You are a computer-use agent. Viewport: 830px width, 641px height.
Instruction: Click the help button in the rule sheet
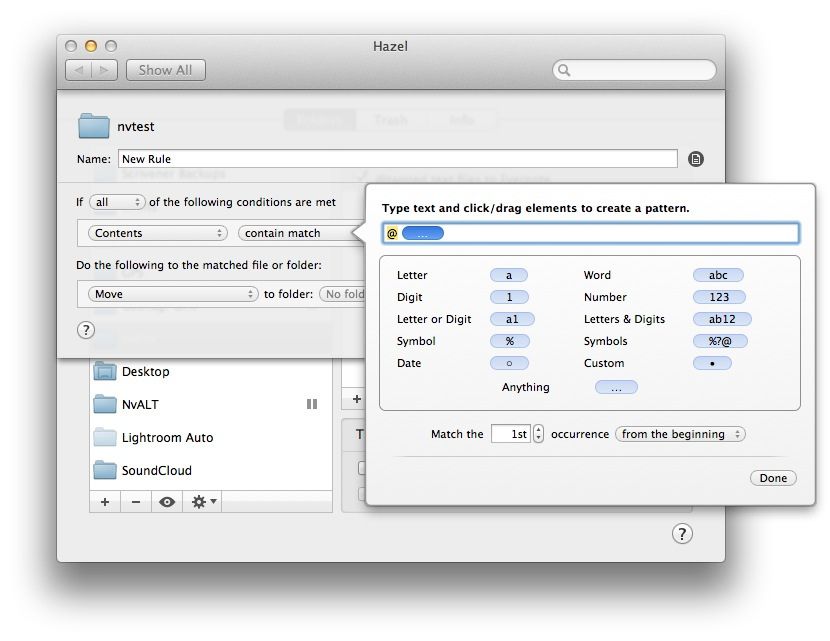click(x=86, y=330)
